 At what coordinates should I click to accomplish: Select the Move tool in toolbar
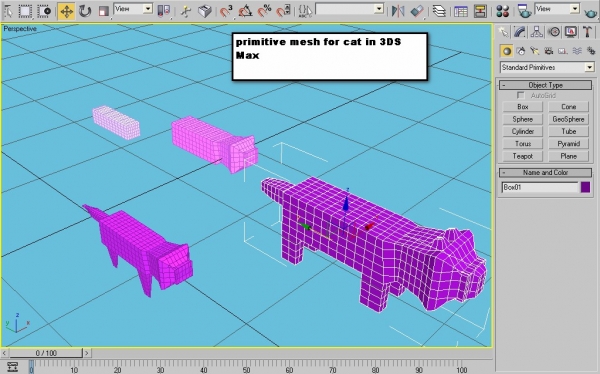tap(67, 11)
